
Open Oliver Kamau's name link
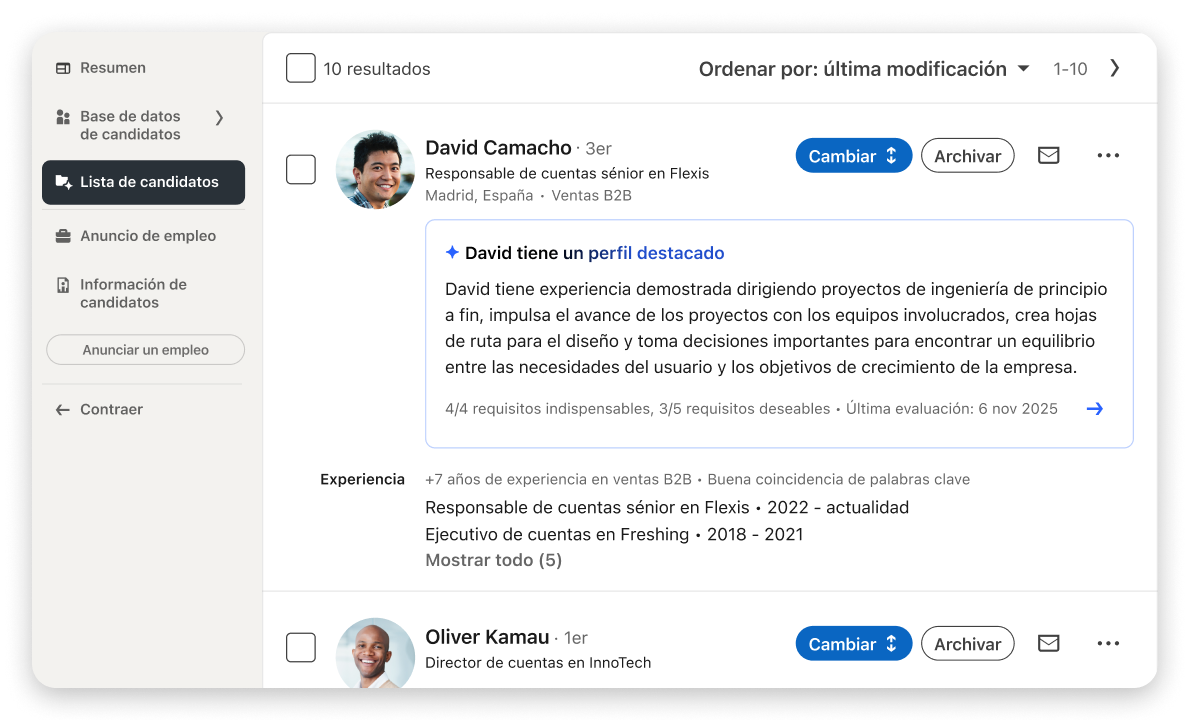pos(487,637)
